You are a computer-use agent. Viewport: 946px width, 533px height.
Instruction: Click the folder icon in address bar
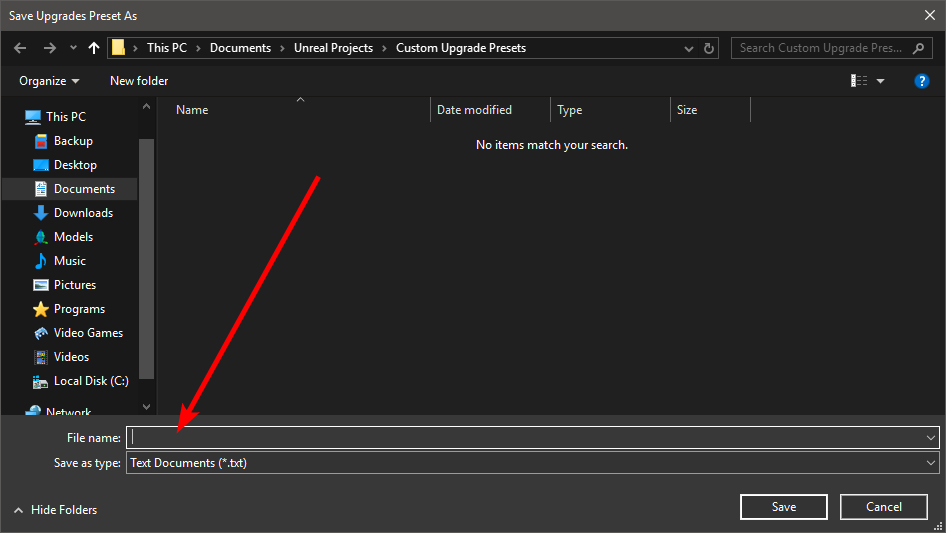[118, 48]
